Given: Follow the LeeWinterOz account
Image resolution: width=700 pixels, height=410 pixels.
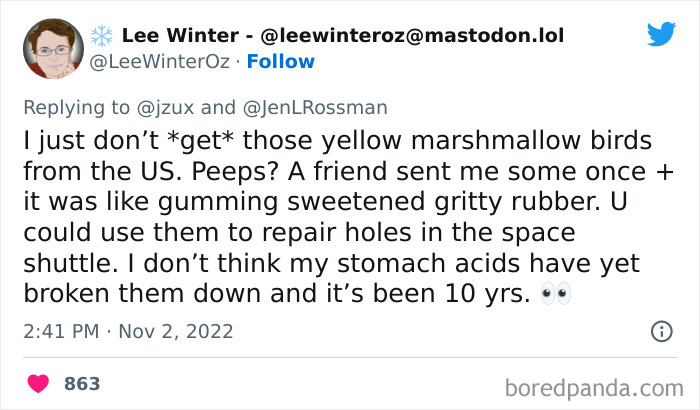Looking at the screenshot, I should pos(280,62).
